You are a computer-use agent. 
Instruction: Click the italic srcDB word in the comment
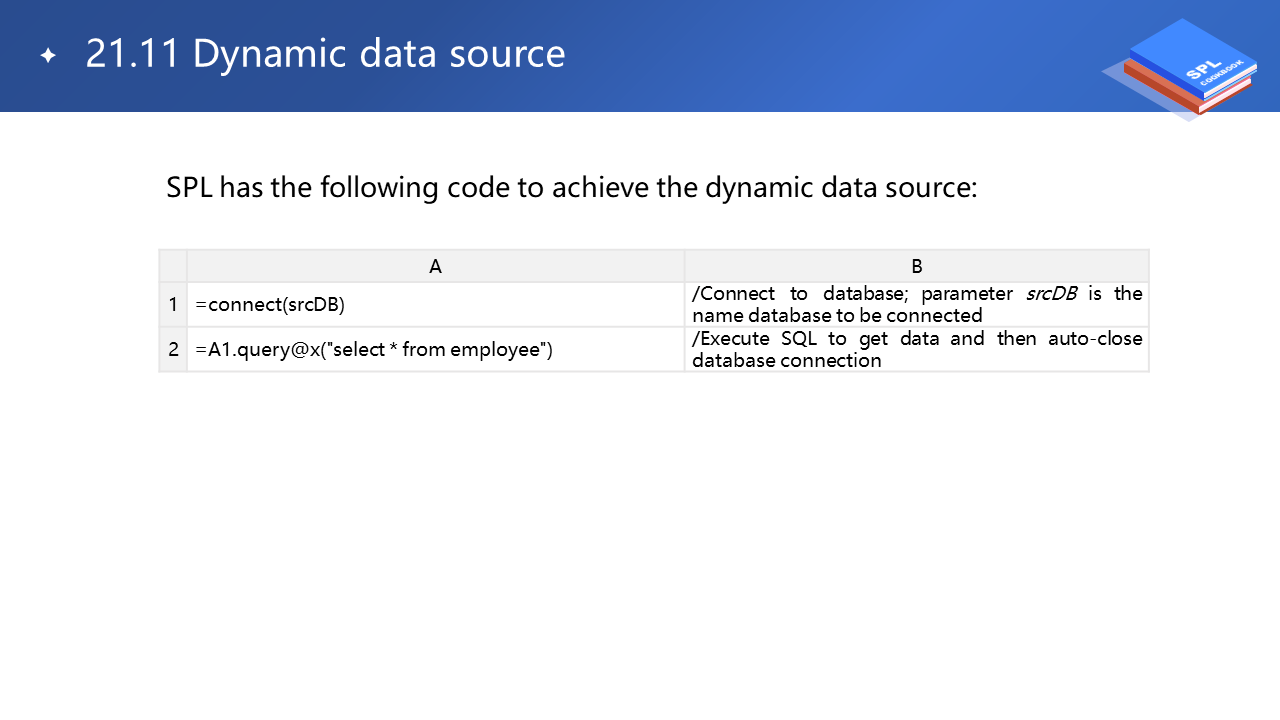pos(1051,294)
